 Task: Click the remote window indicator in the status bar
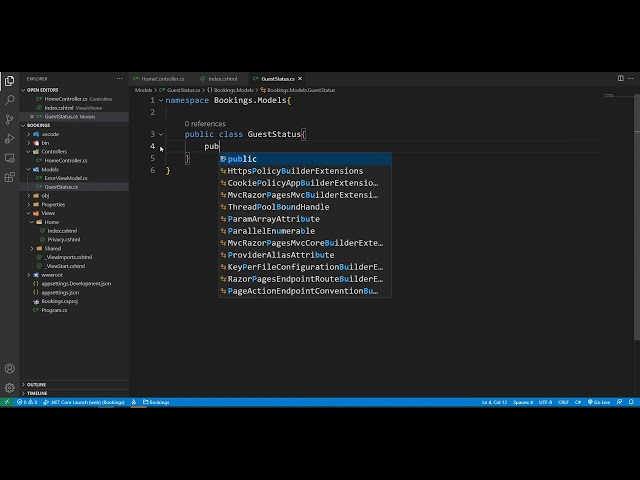point(7,402)
